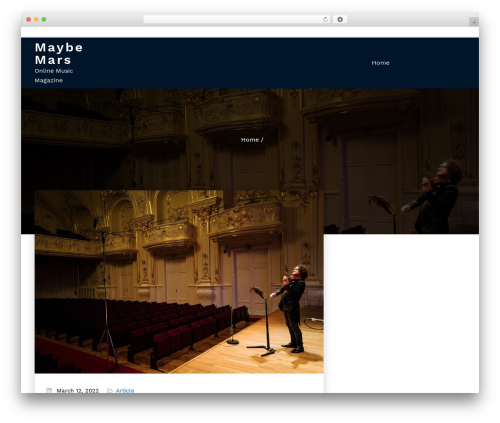Click the folder icon before Article
This screenshot has height=423, width=500.
pyautogui.click(x=110, y=390)
